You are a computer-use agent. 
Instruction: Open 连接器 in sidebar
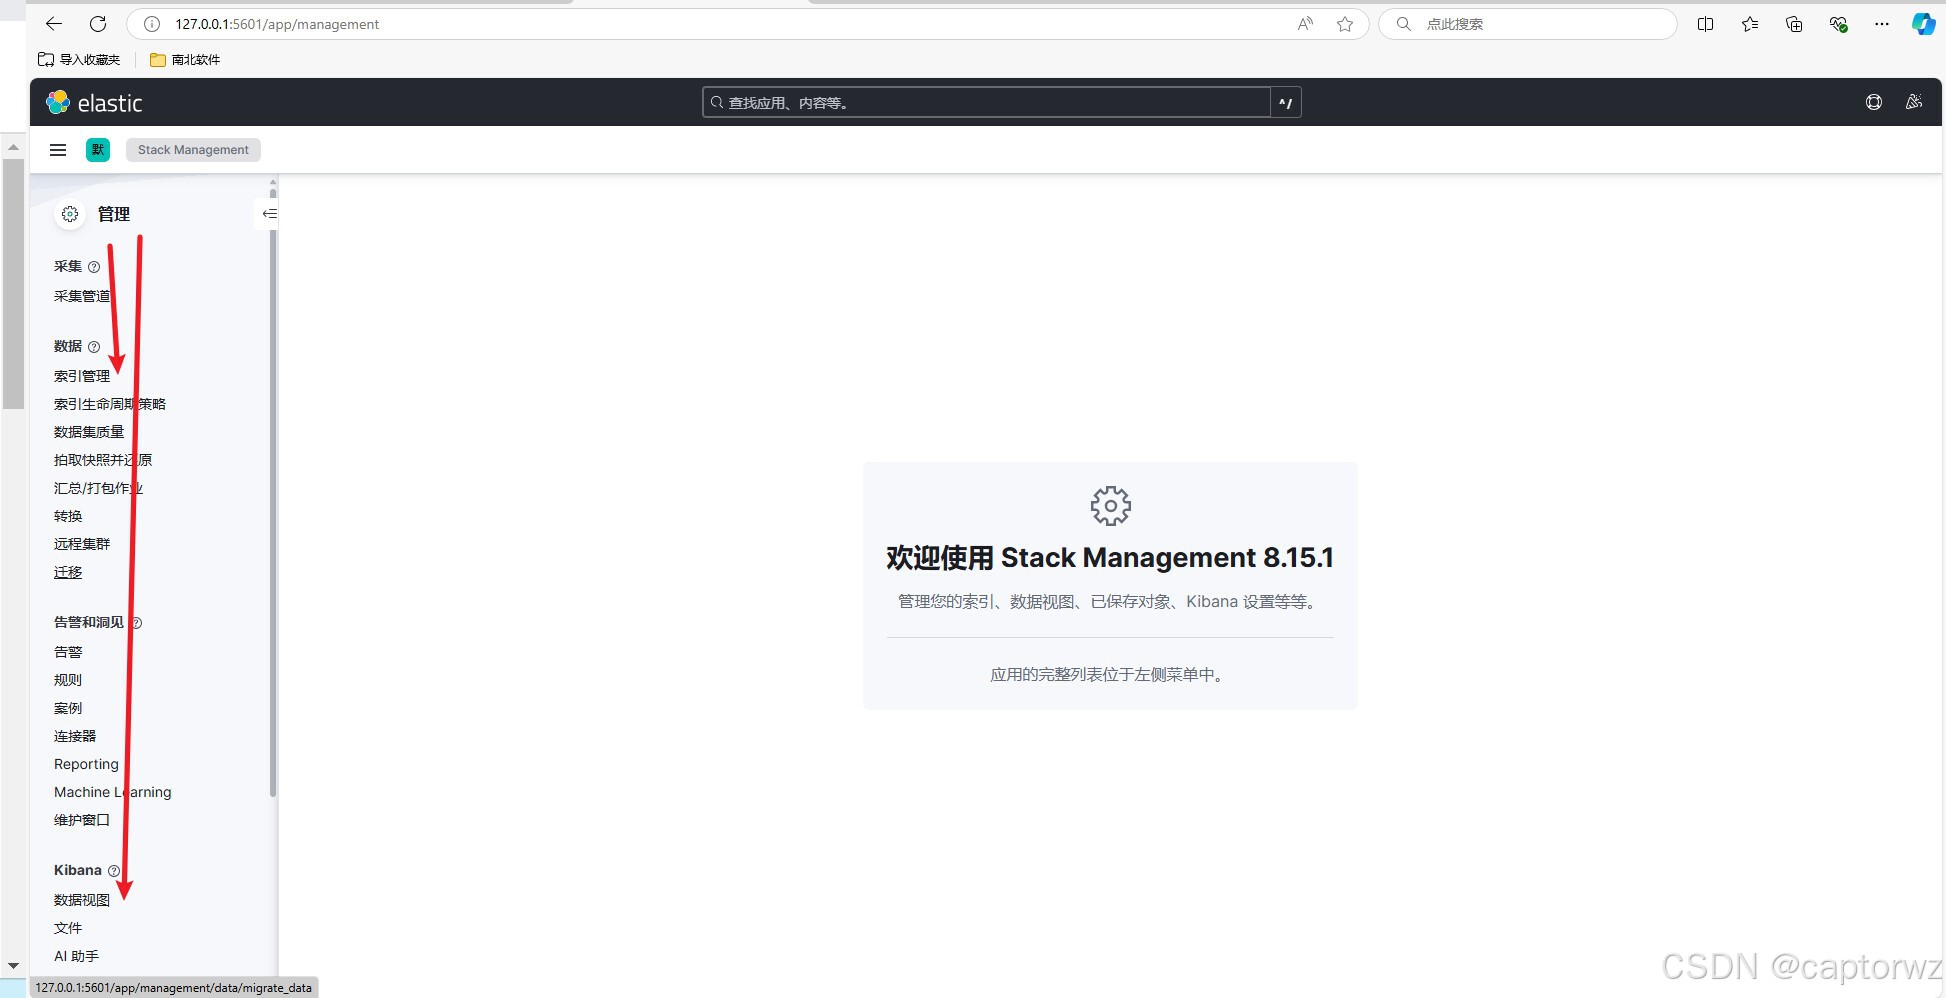pyautogui.click(x=75, y=736)
